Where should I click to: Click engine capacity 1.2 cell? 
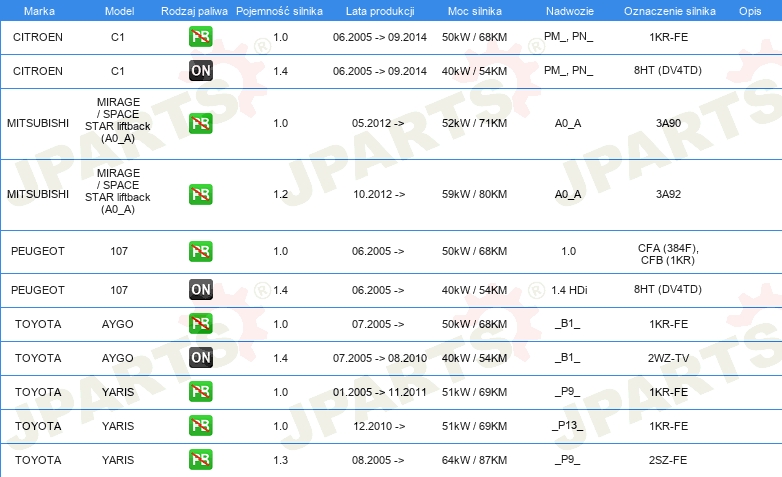[x=280, y=194]
